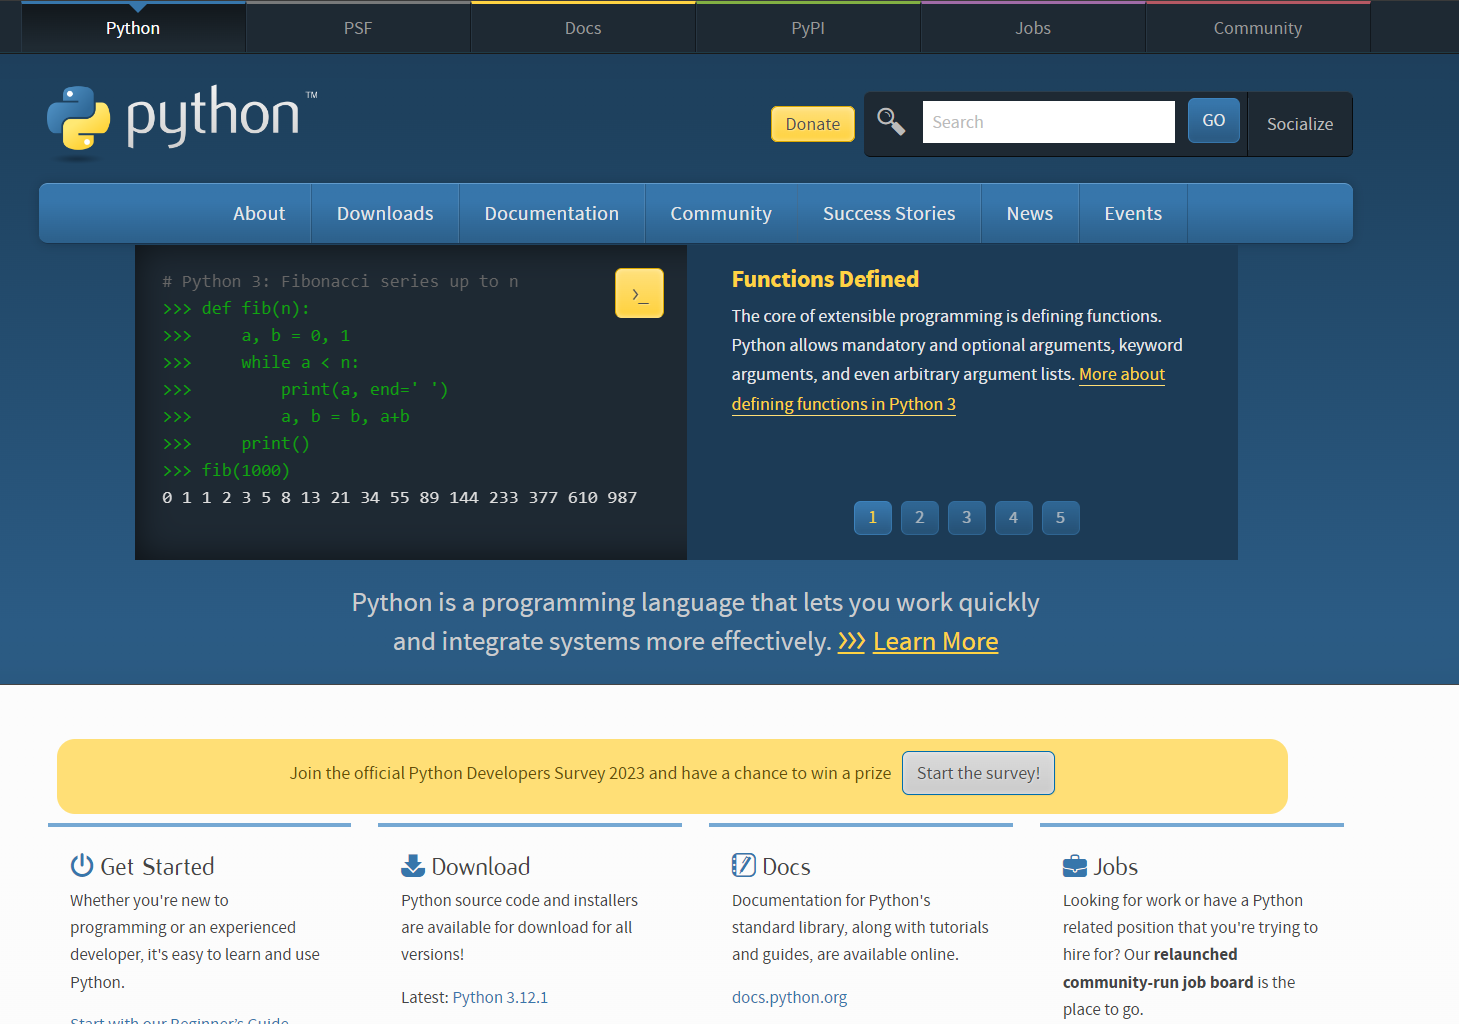This screenshot has height=1024, width=1459.
Task: Open the Python top tab
Action: coord(133,28)
